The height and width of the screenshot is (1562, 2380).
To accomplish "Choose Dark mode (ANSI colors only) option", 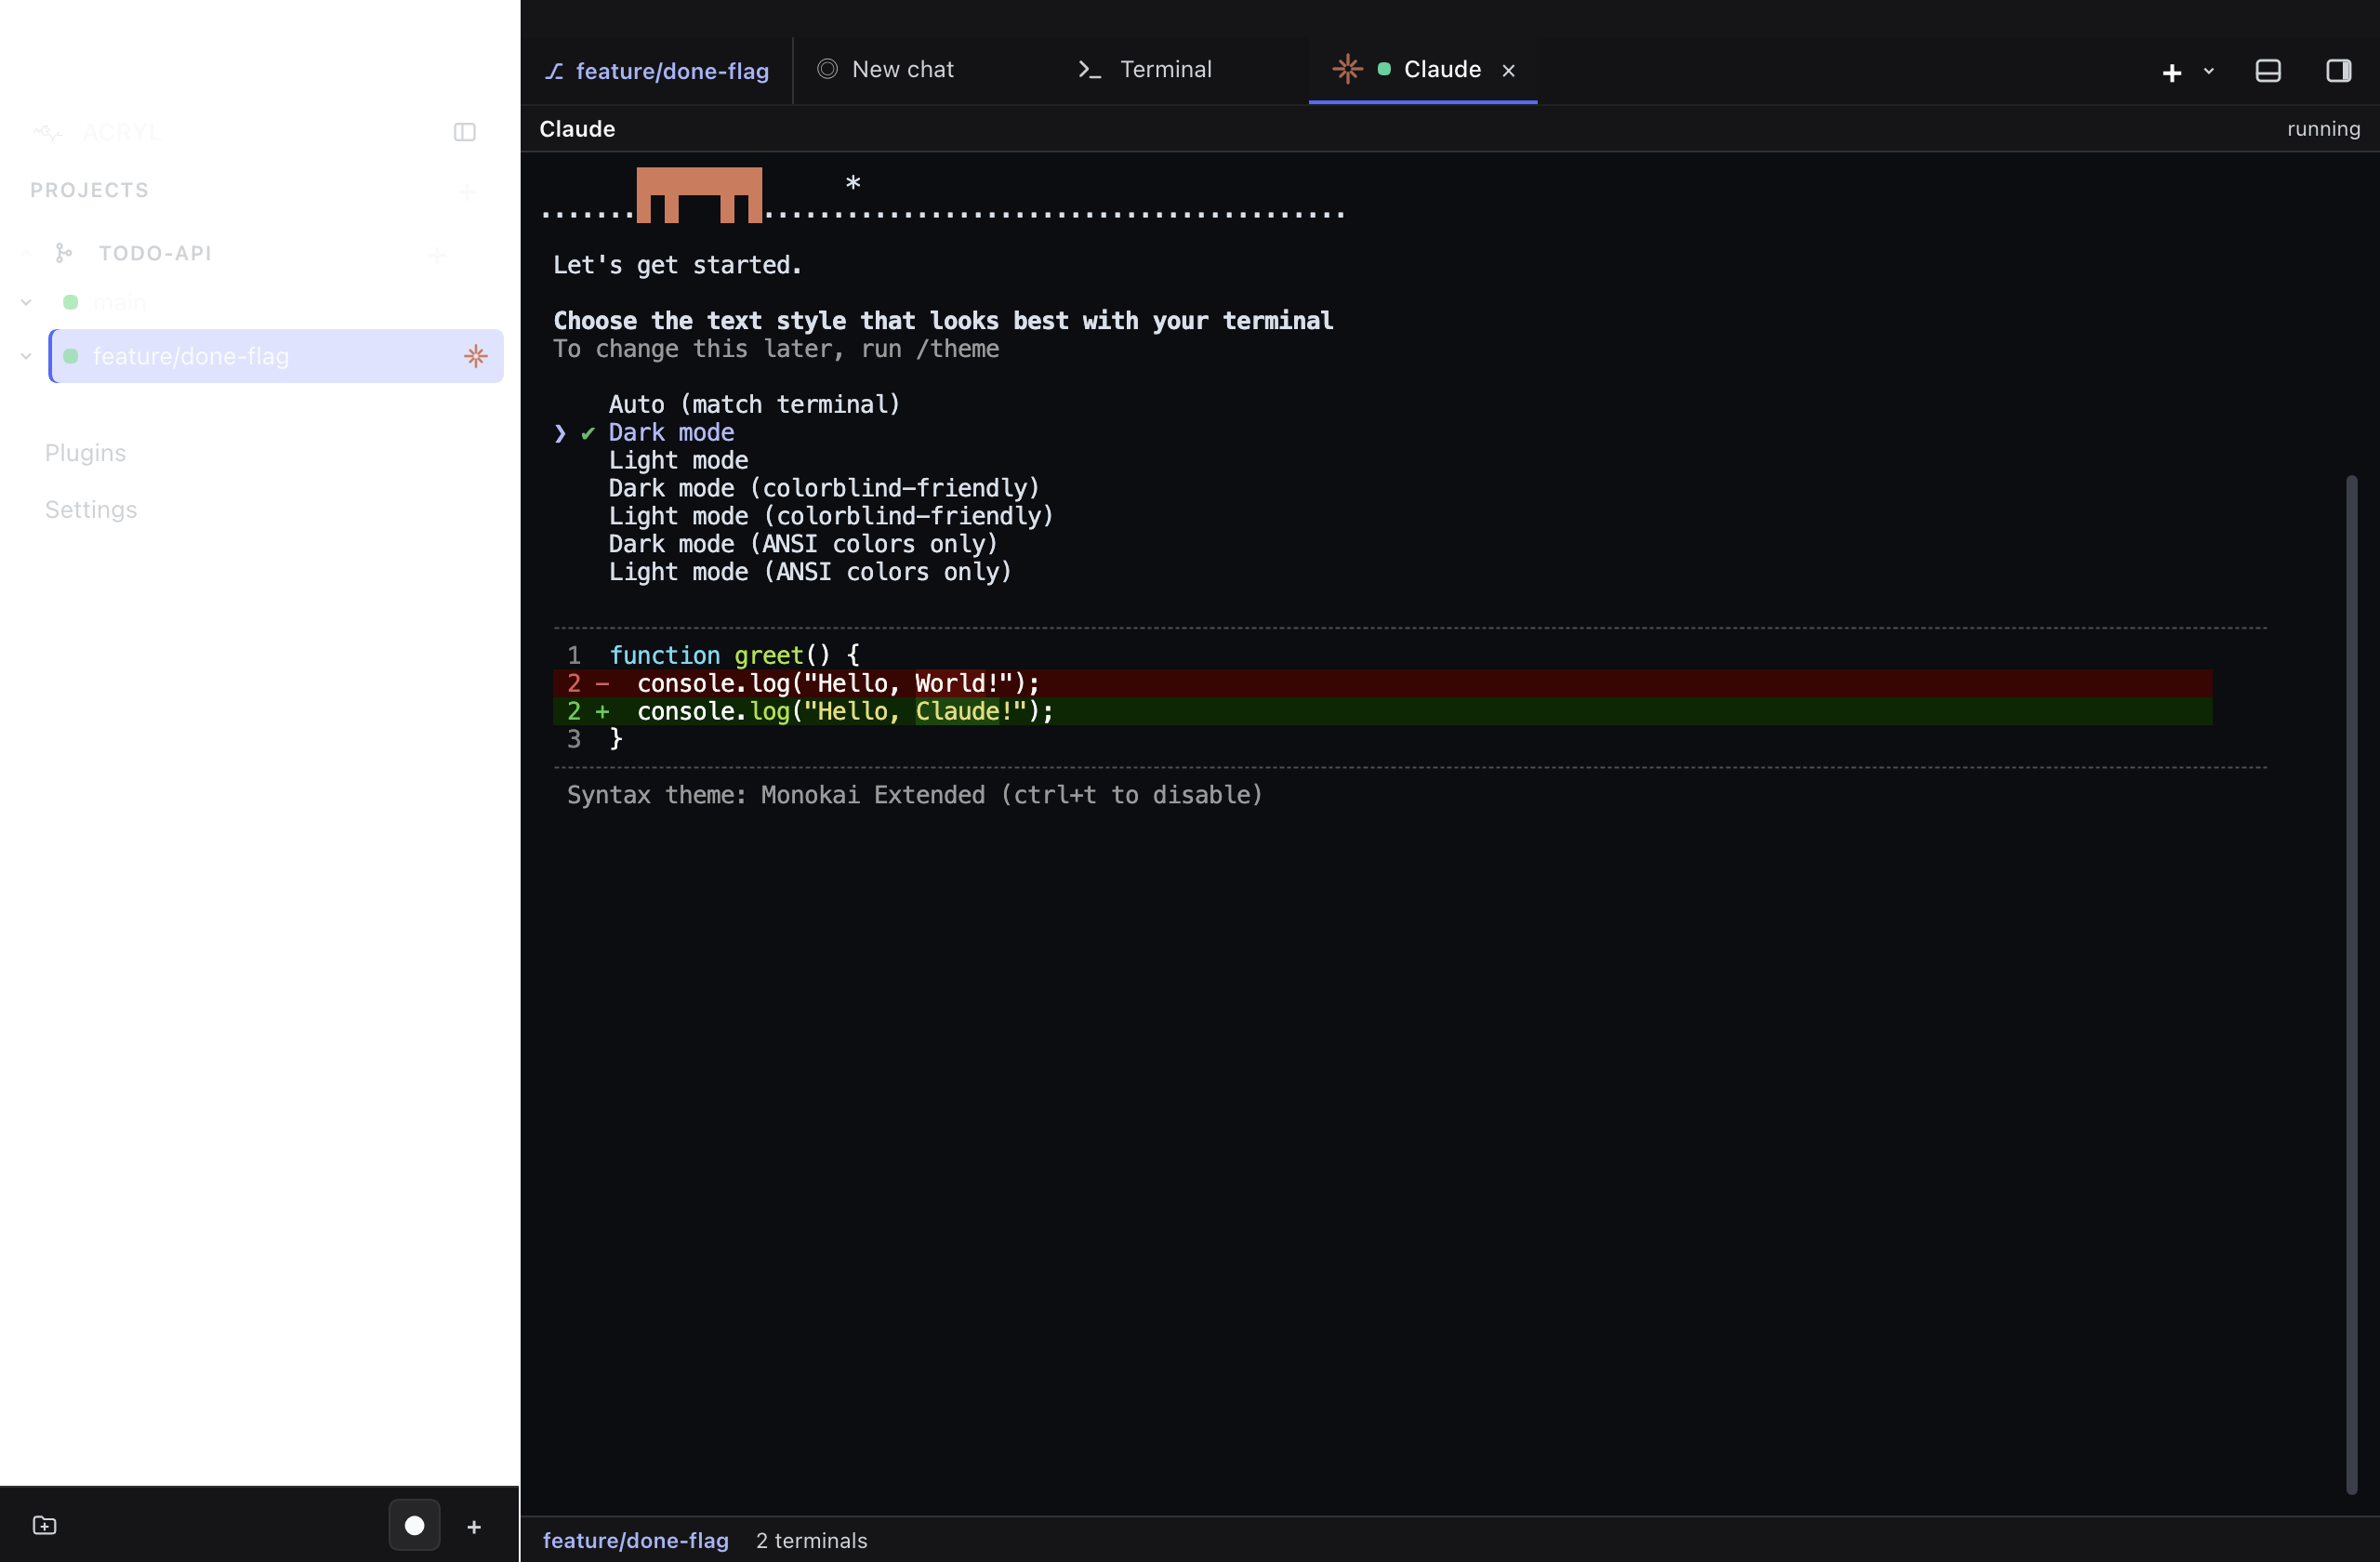I will (803, 544).
